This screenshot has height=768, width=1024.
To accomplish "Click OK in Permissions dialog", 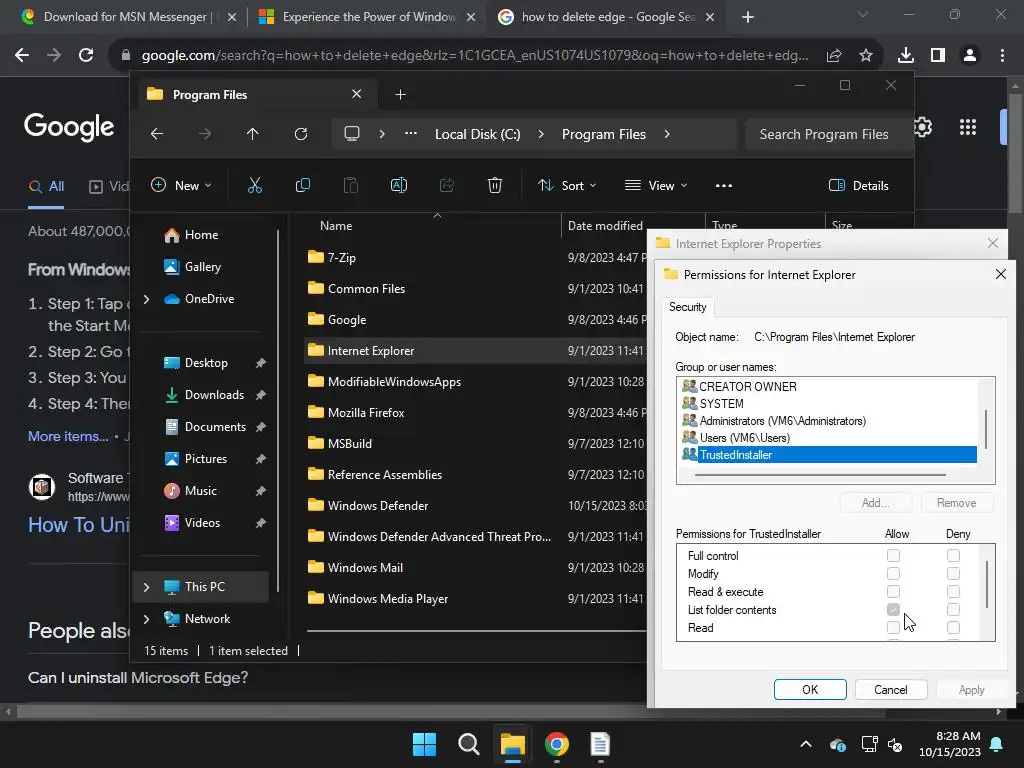I will pos(810,690).
